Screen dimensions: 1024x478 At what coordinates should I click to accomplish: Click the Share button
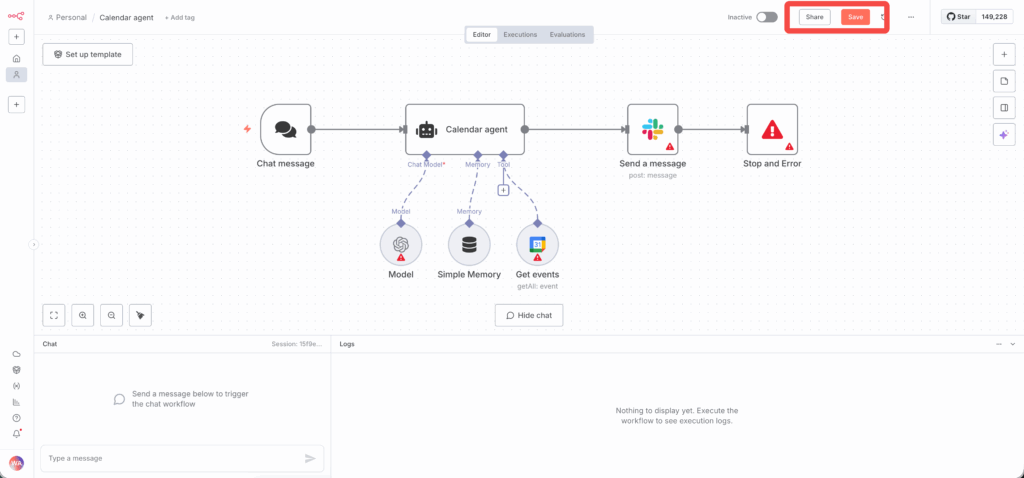814,17
